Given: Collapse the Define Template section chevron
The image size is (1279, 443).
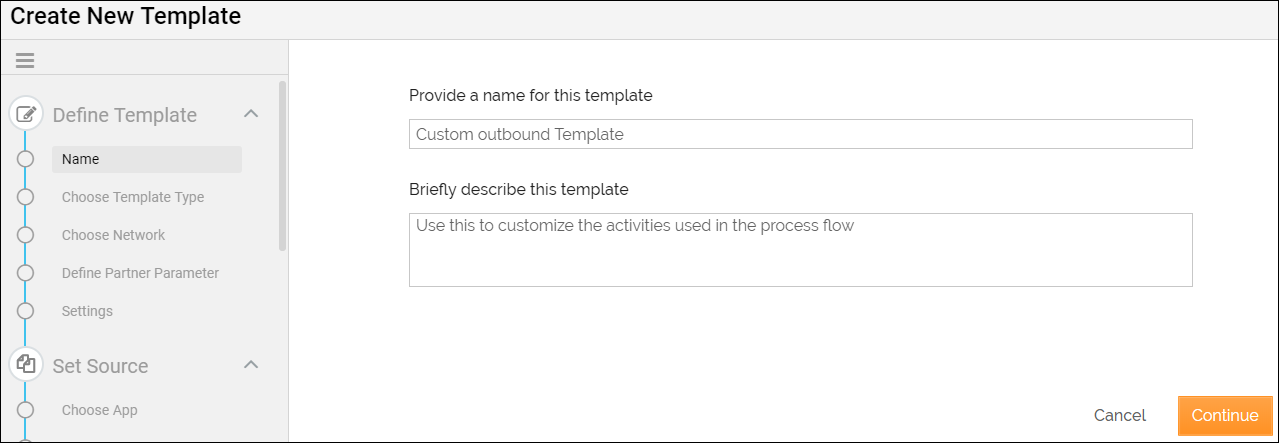Looking at the screenshot, I should click(251, 114).
